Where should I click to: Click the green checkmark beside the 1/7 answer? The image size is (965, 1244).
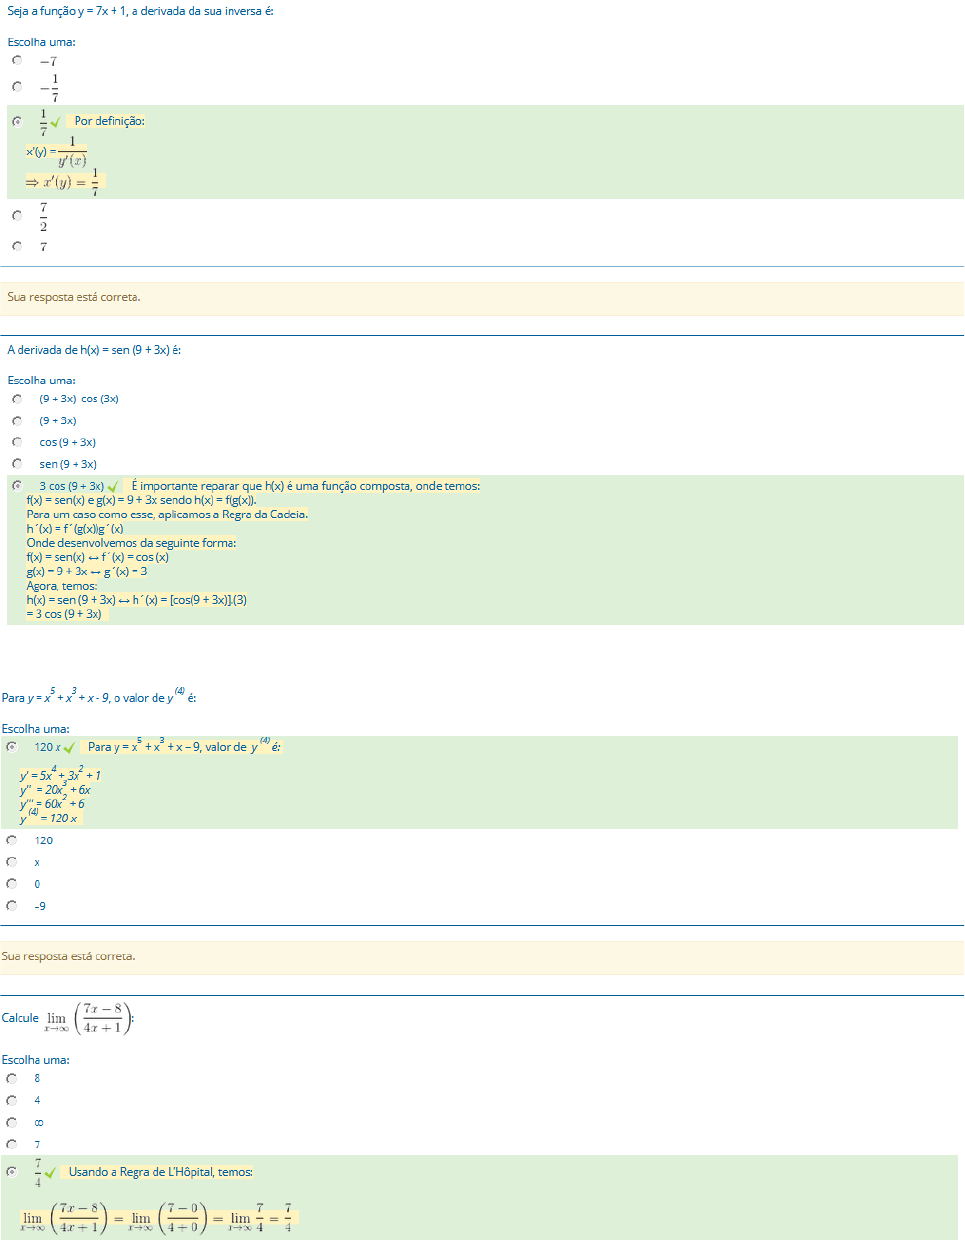click(x=56, y=122)
